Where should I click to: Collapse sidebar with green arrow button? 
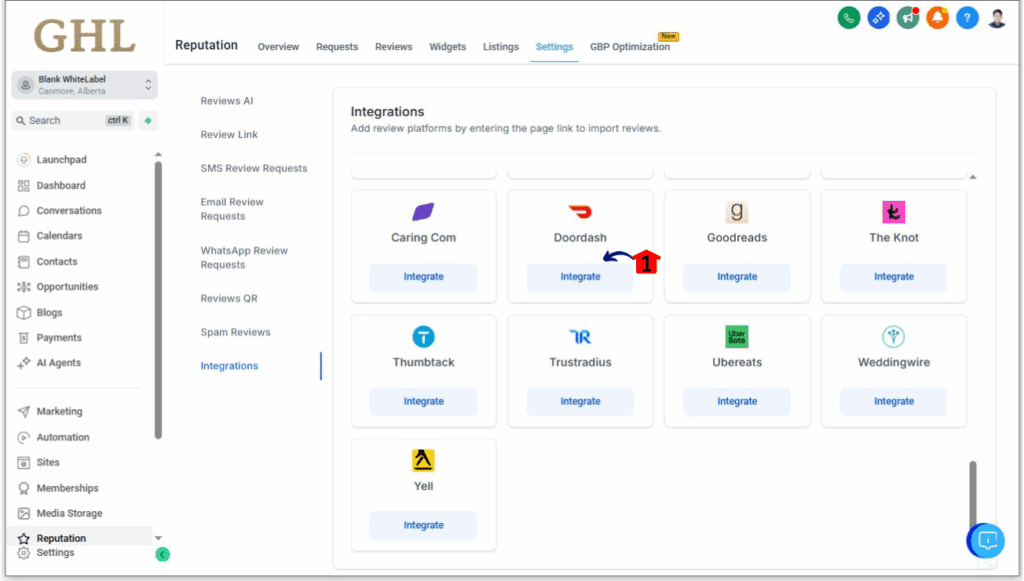163,554
